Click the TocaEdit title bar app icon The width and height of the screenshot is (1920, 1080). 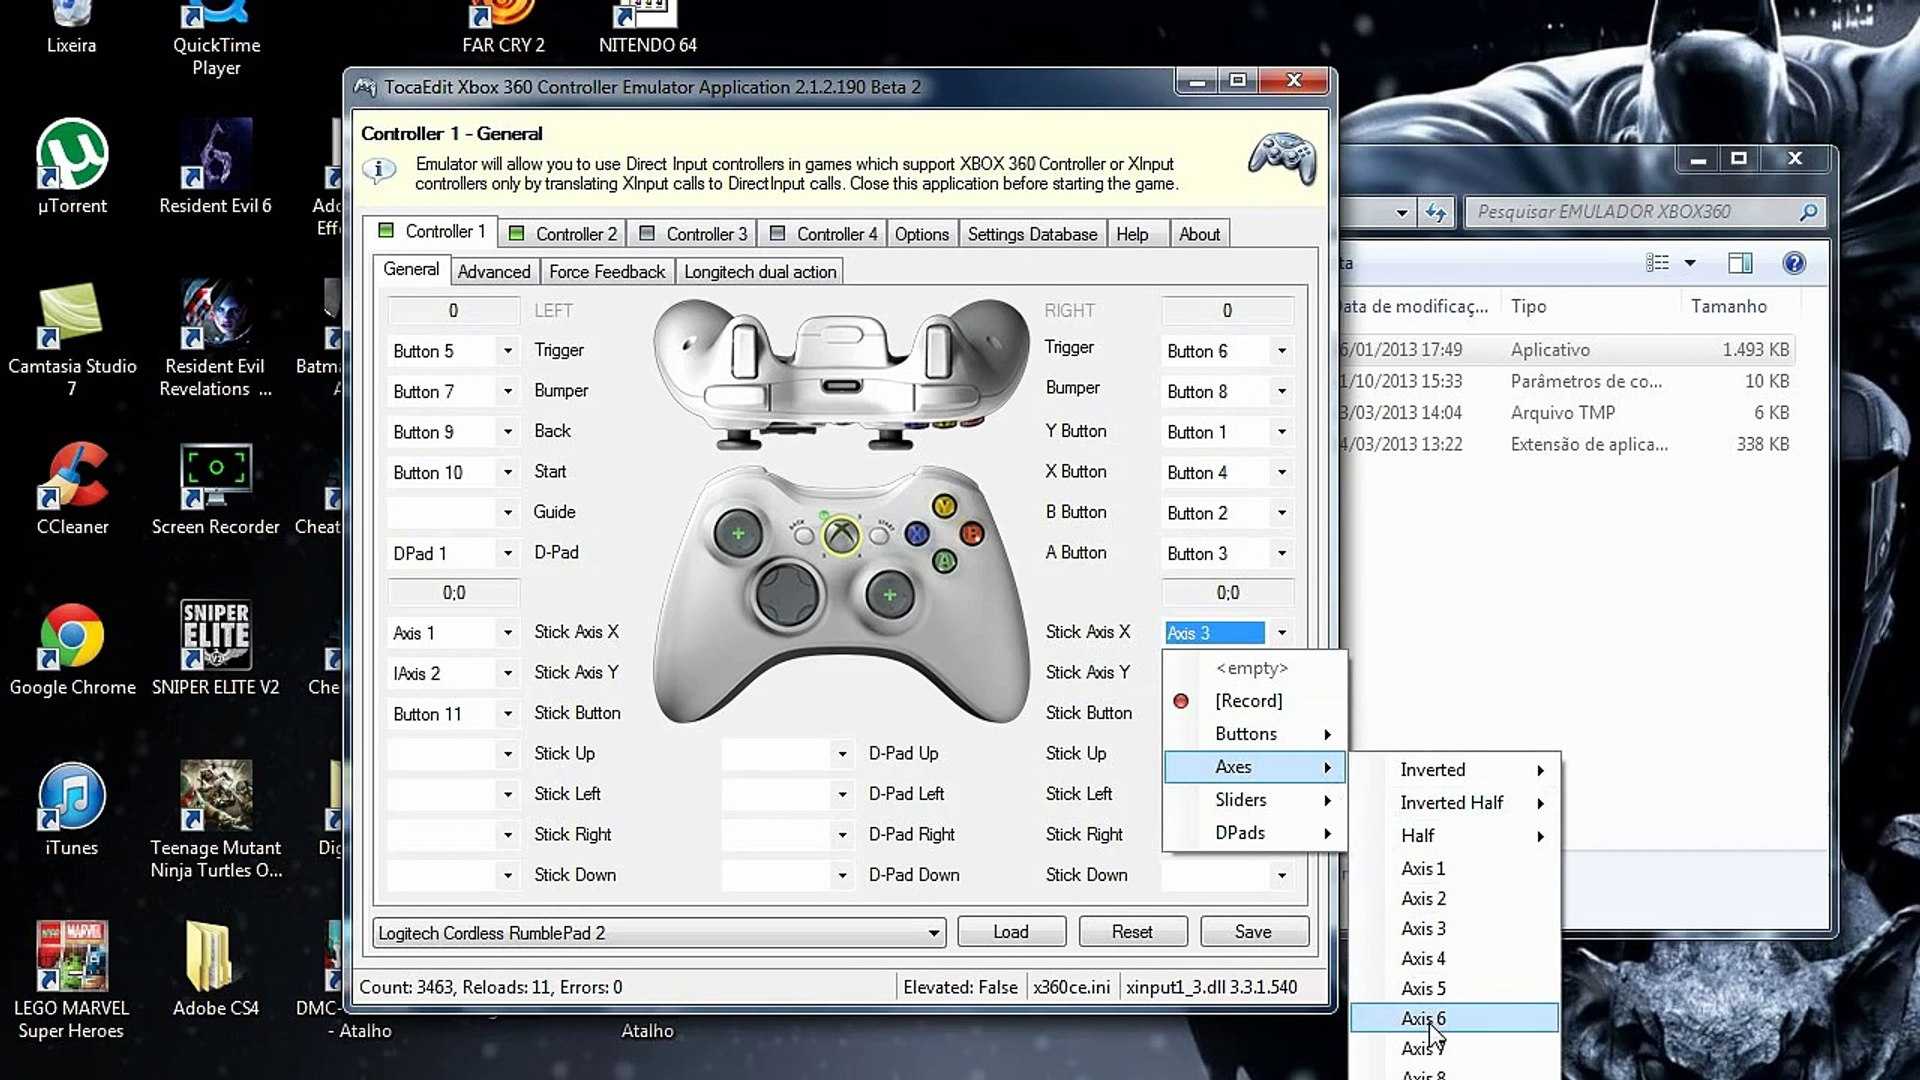[365, 88]
